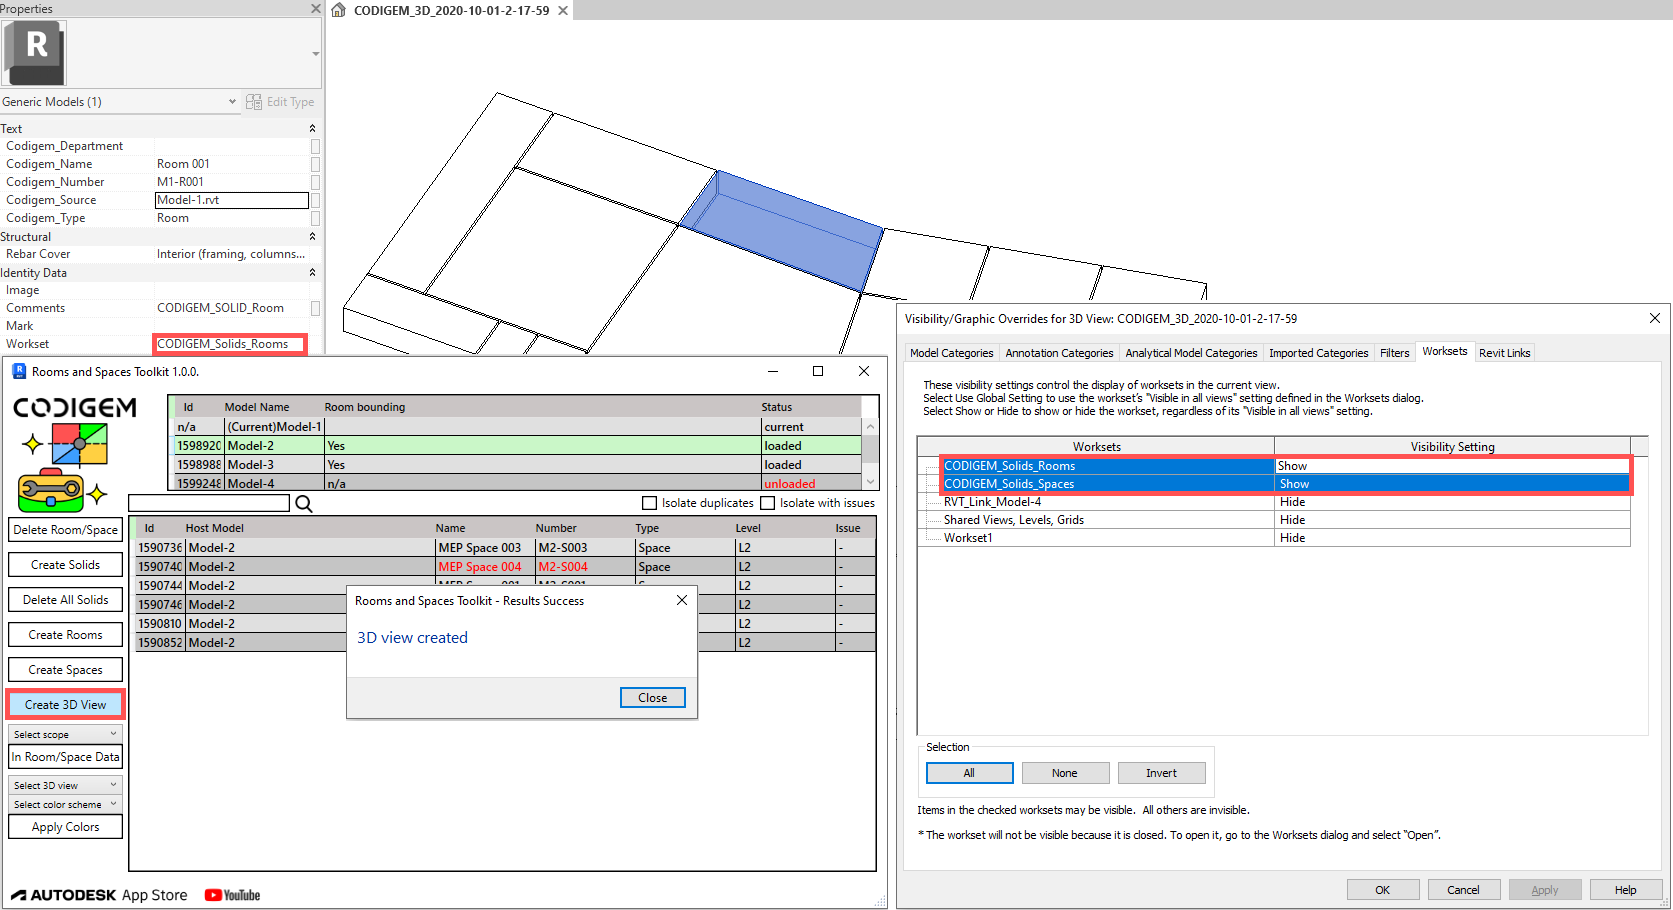Open the Select scope dropdown
This screenshot has width=1673, height=910.
click(65, 734)
